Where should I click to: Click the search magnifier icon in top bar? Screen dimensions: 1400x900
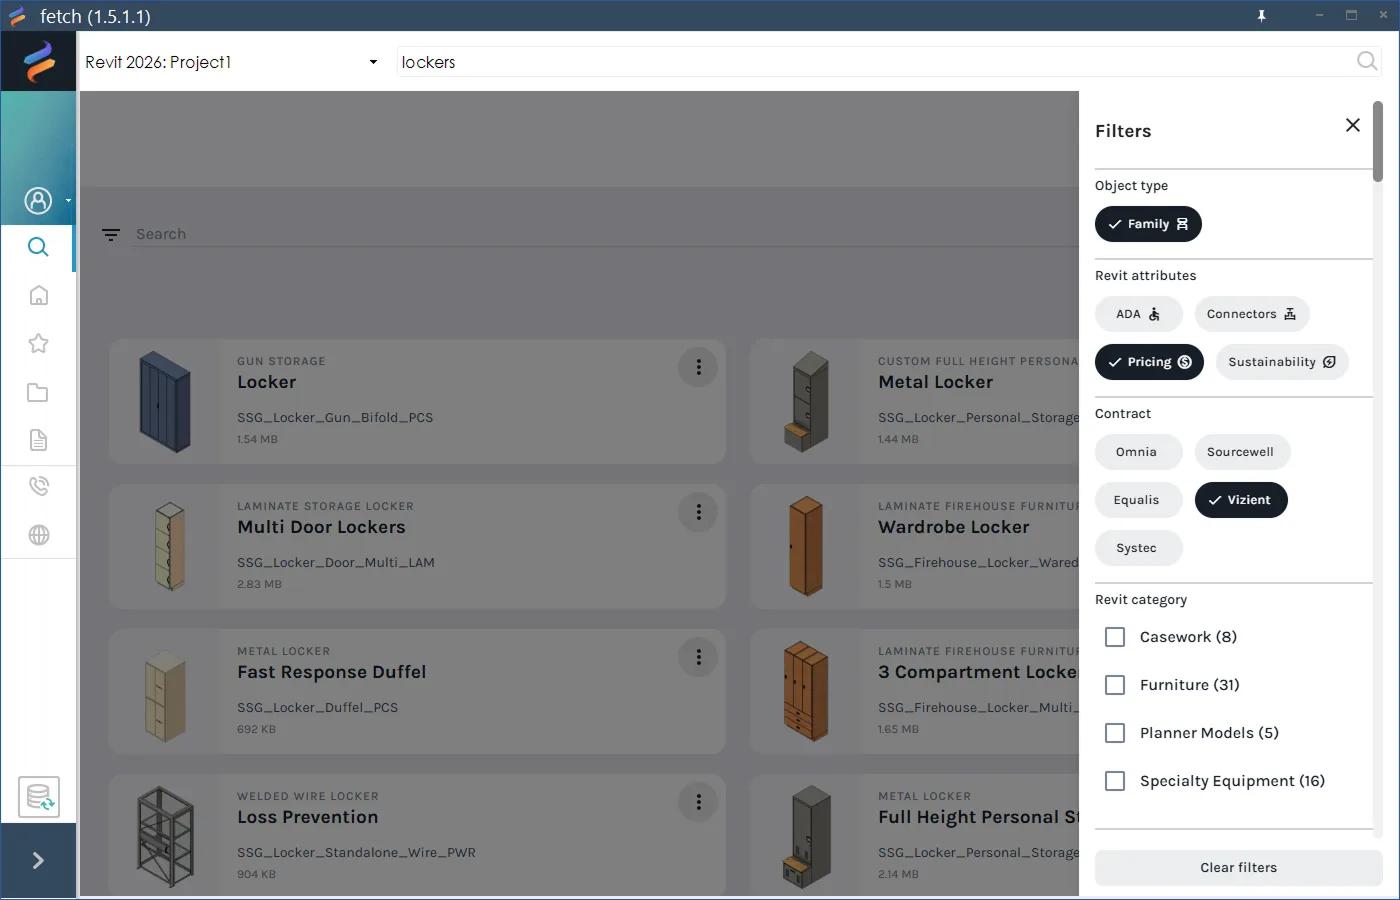1367,62
